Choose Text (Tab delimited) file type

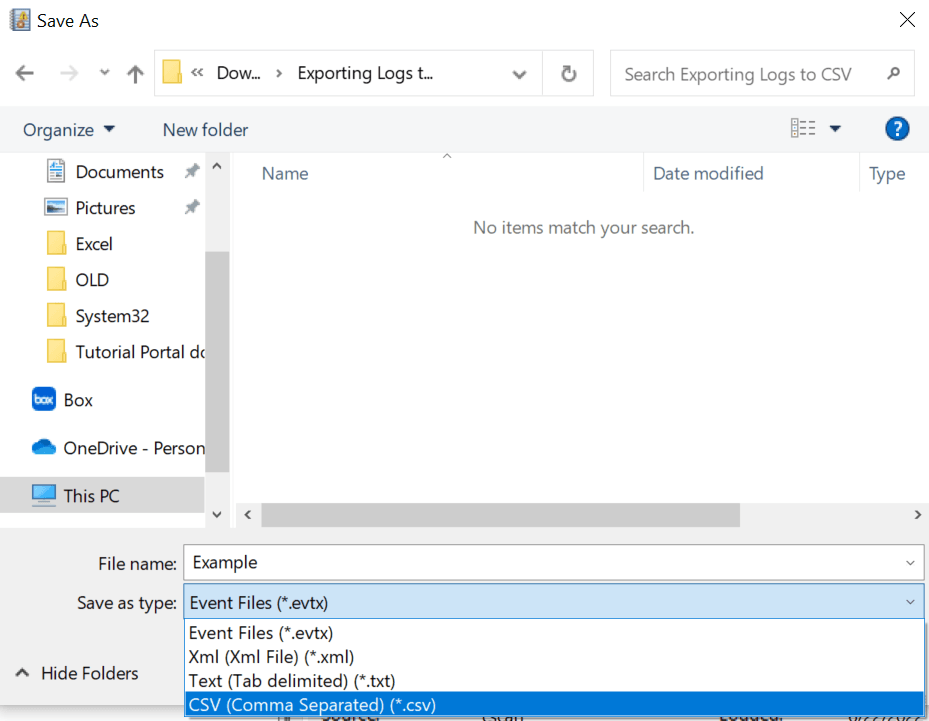coord(291,681)
